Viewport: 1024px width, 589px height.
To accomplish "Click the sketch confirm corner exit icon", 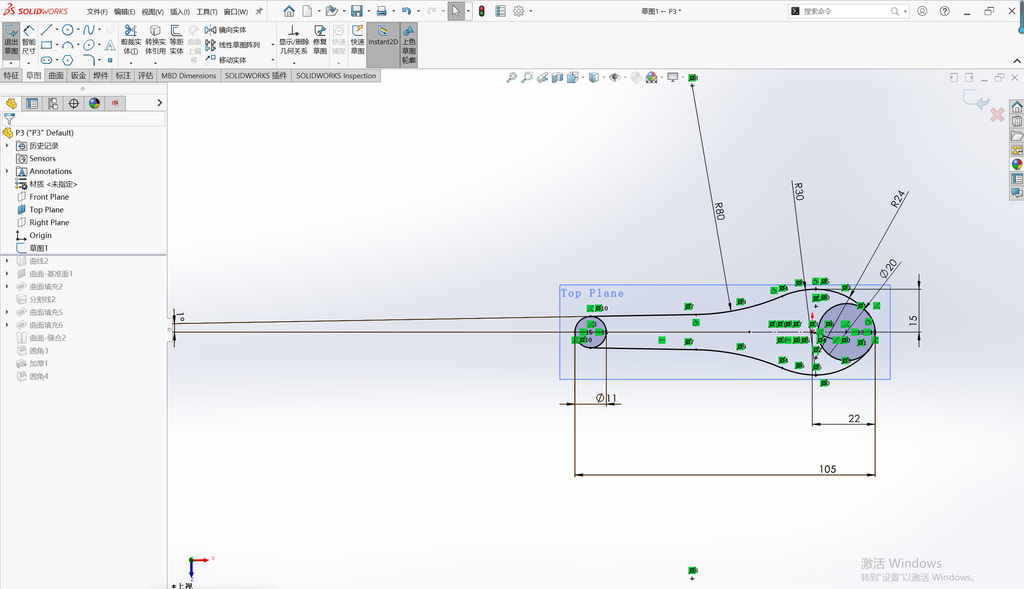I will click(x=976, y=99).
